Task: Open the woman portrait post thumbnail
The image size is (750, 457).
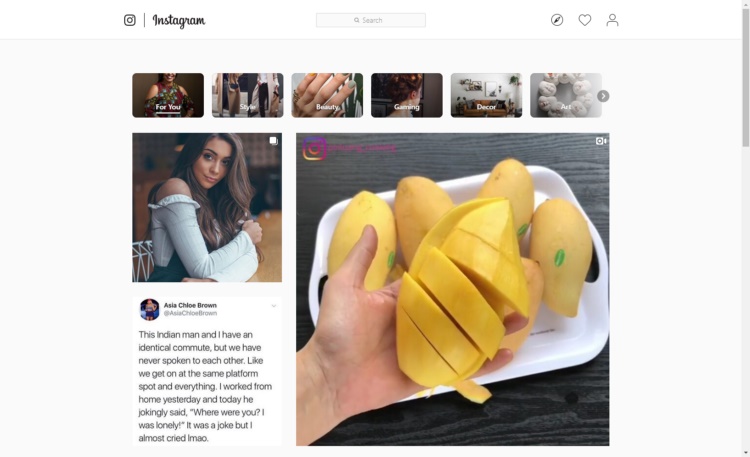Action: [x=207, y=208]
